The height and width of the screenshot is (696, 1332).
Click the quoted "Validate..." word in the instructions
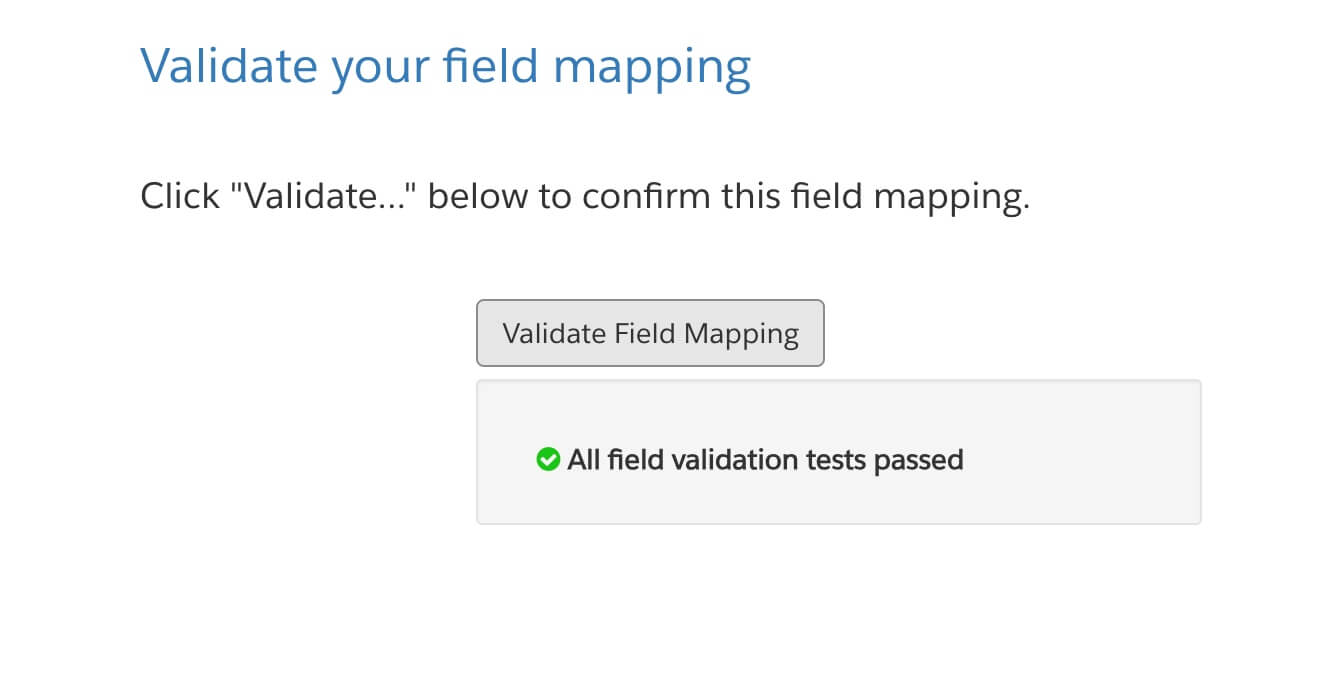[x=336, y=196]
